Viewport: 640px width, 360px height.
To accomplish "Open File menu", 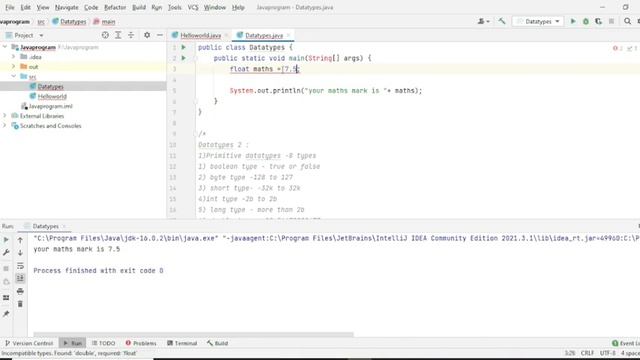I will (x=10, y=7).
